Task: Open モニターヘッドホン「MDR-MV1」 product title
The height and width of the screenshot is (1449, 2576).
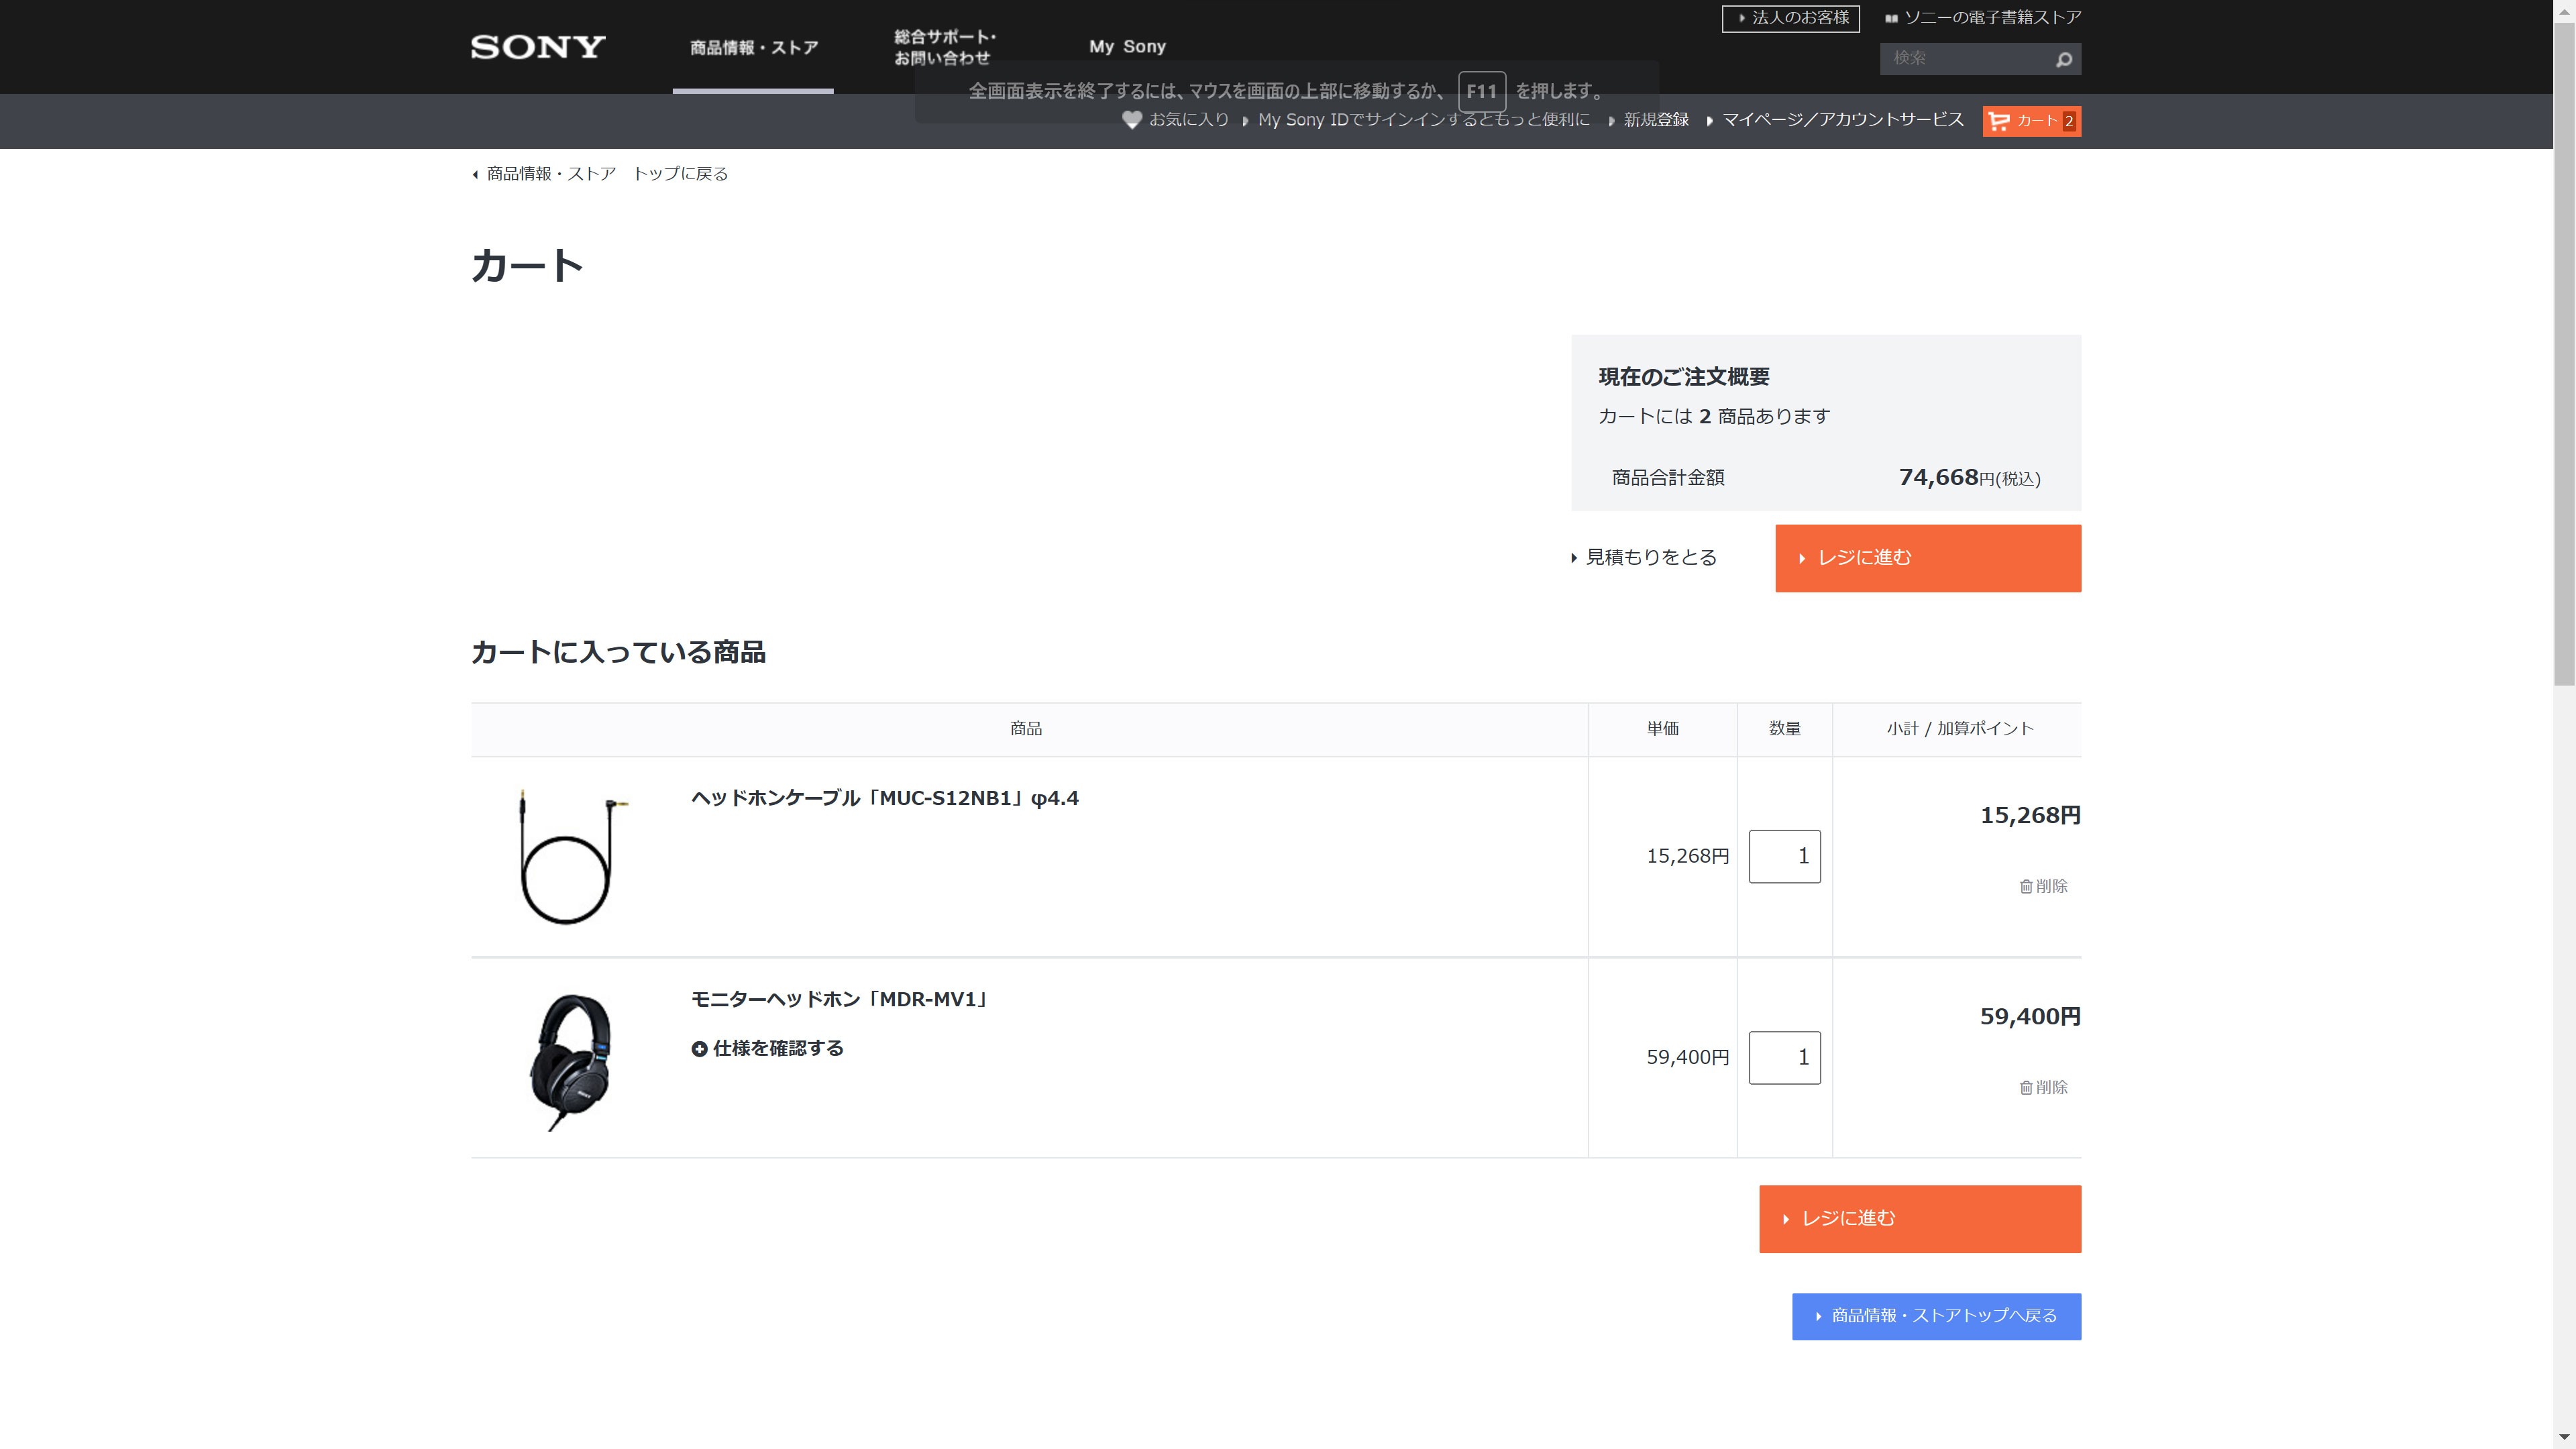Action: click(x=840, y=1000)
